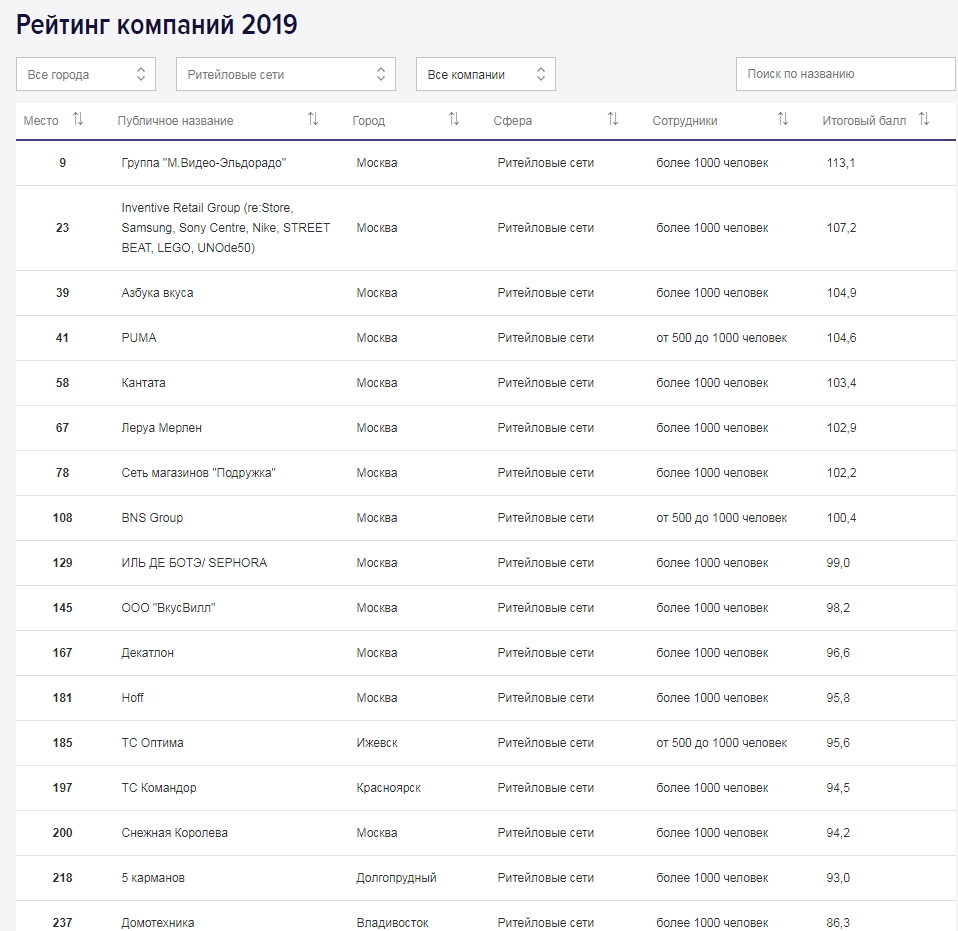Sort by Сотрудники with arrows icon
The image size is (958, 931).
(x=783, y=120)
